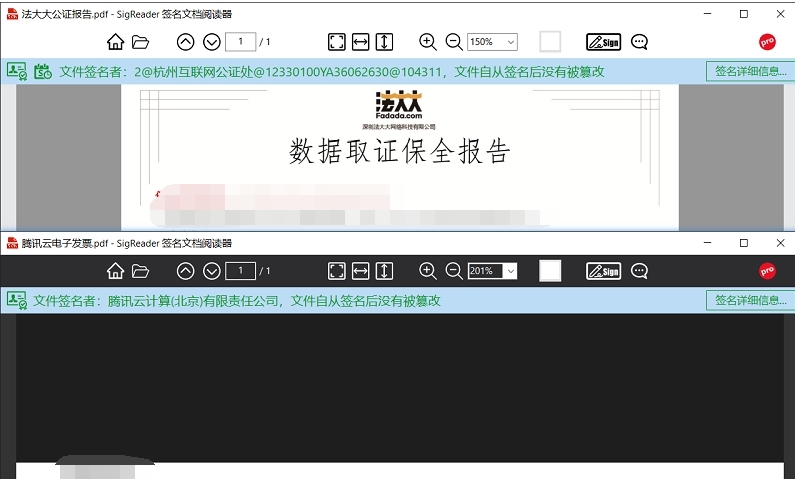Click Sign button in 法大大公证报告 window

point(603,42)
